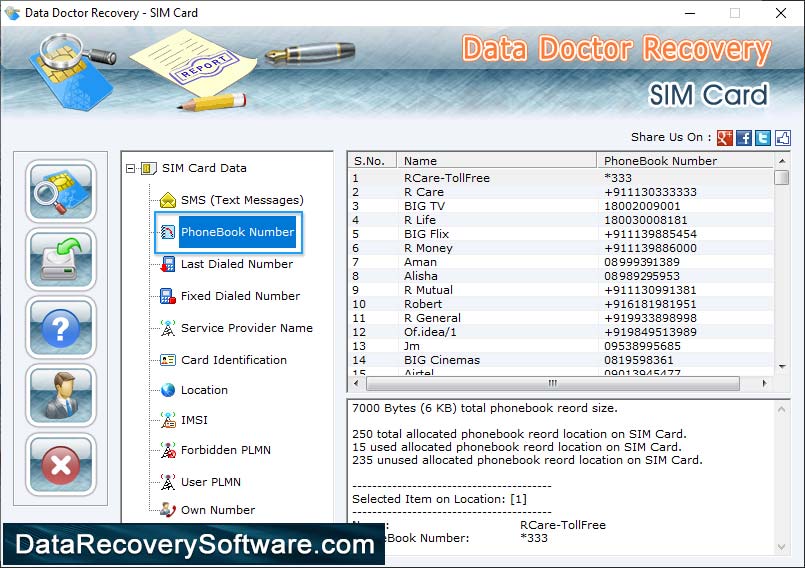805x568 pixels.
Task: Click table vertical scrollbar up arrow
Action: coord(782,161)
